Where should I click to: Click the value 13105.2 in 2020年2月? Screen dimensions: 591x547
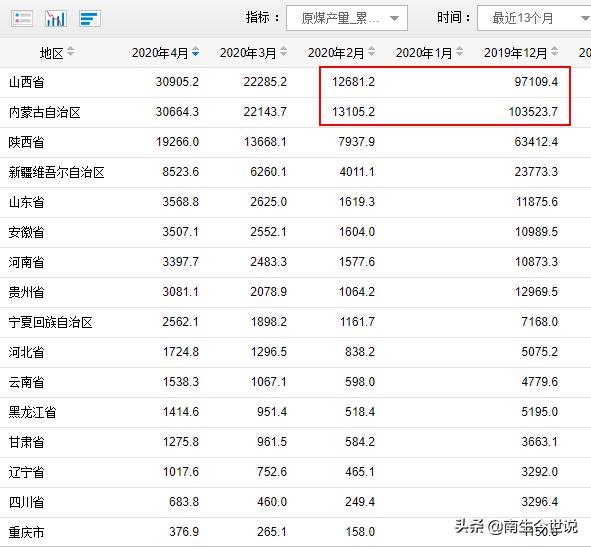[353, 112]
